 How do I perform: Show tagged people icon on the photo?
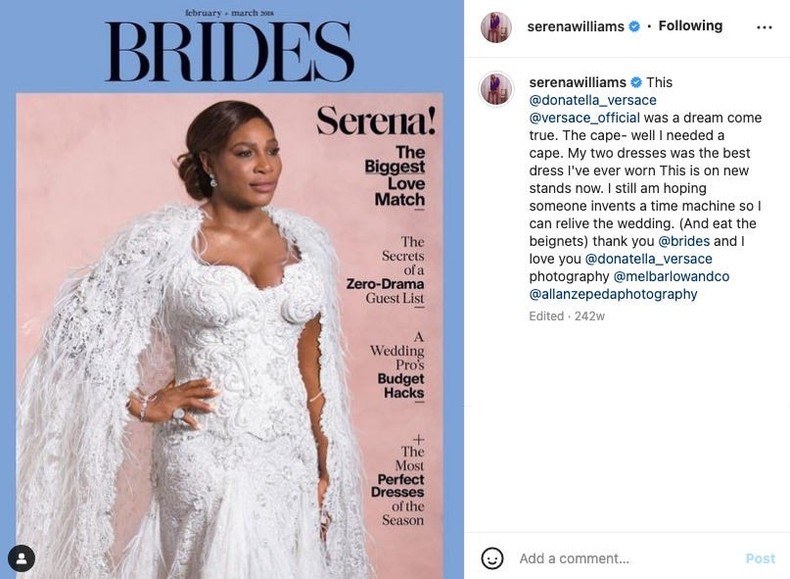pyautogui.click(x=21, y=558)
